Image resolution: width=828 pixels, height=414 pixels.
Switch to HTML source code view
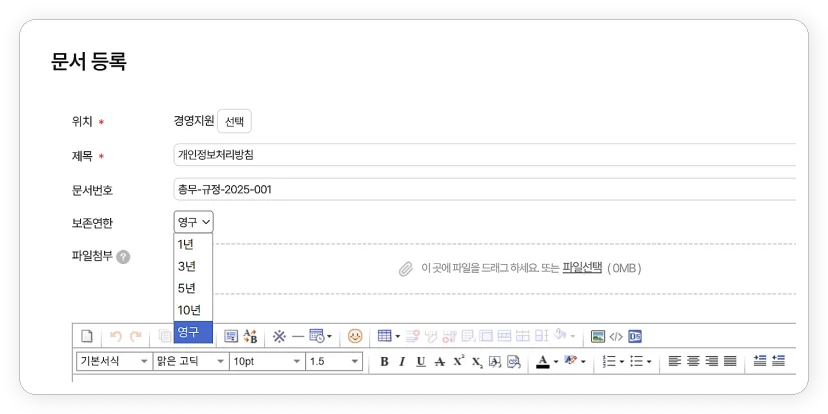(x=616, y=336)
